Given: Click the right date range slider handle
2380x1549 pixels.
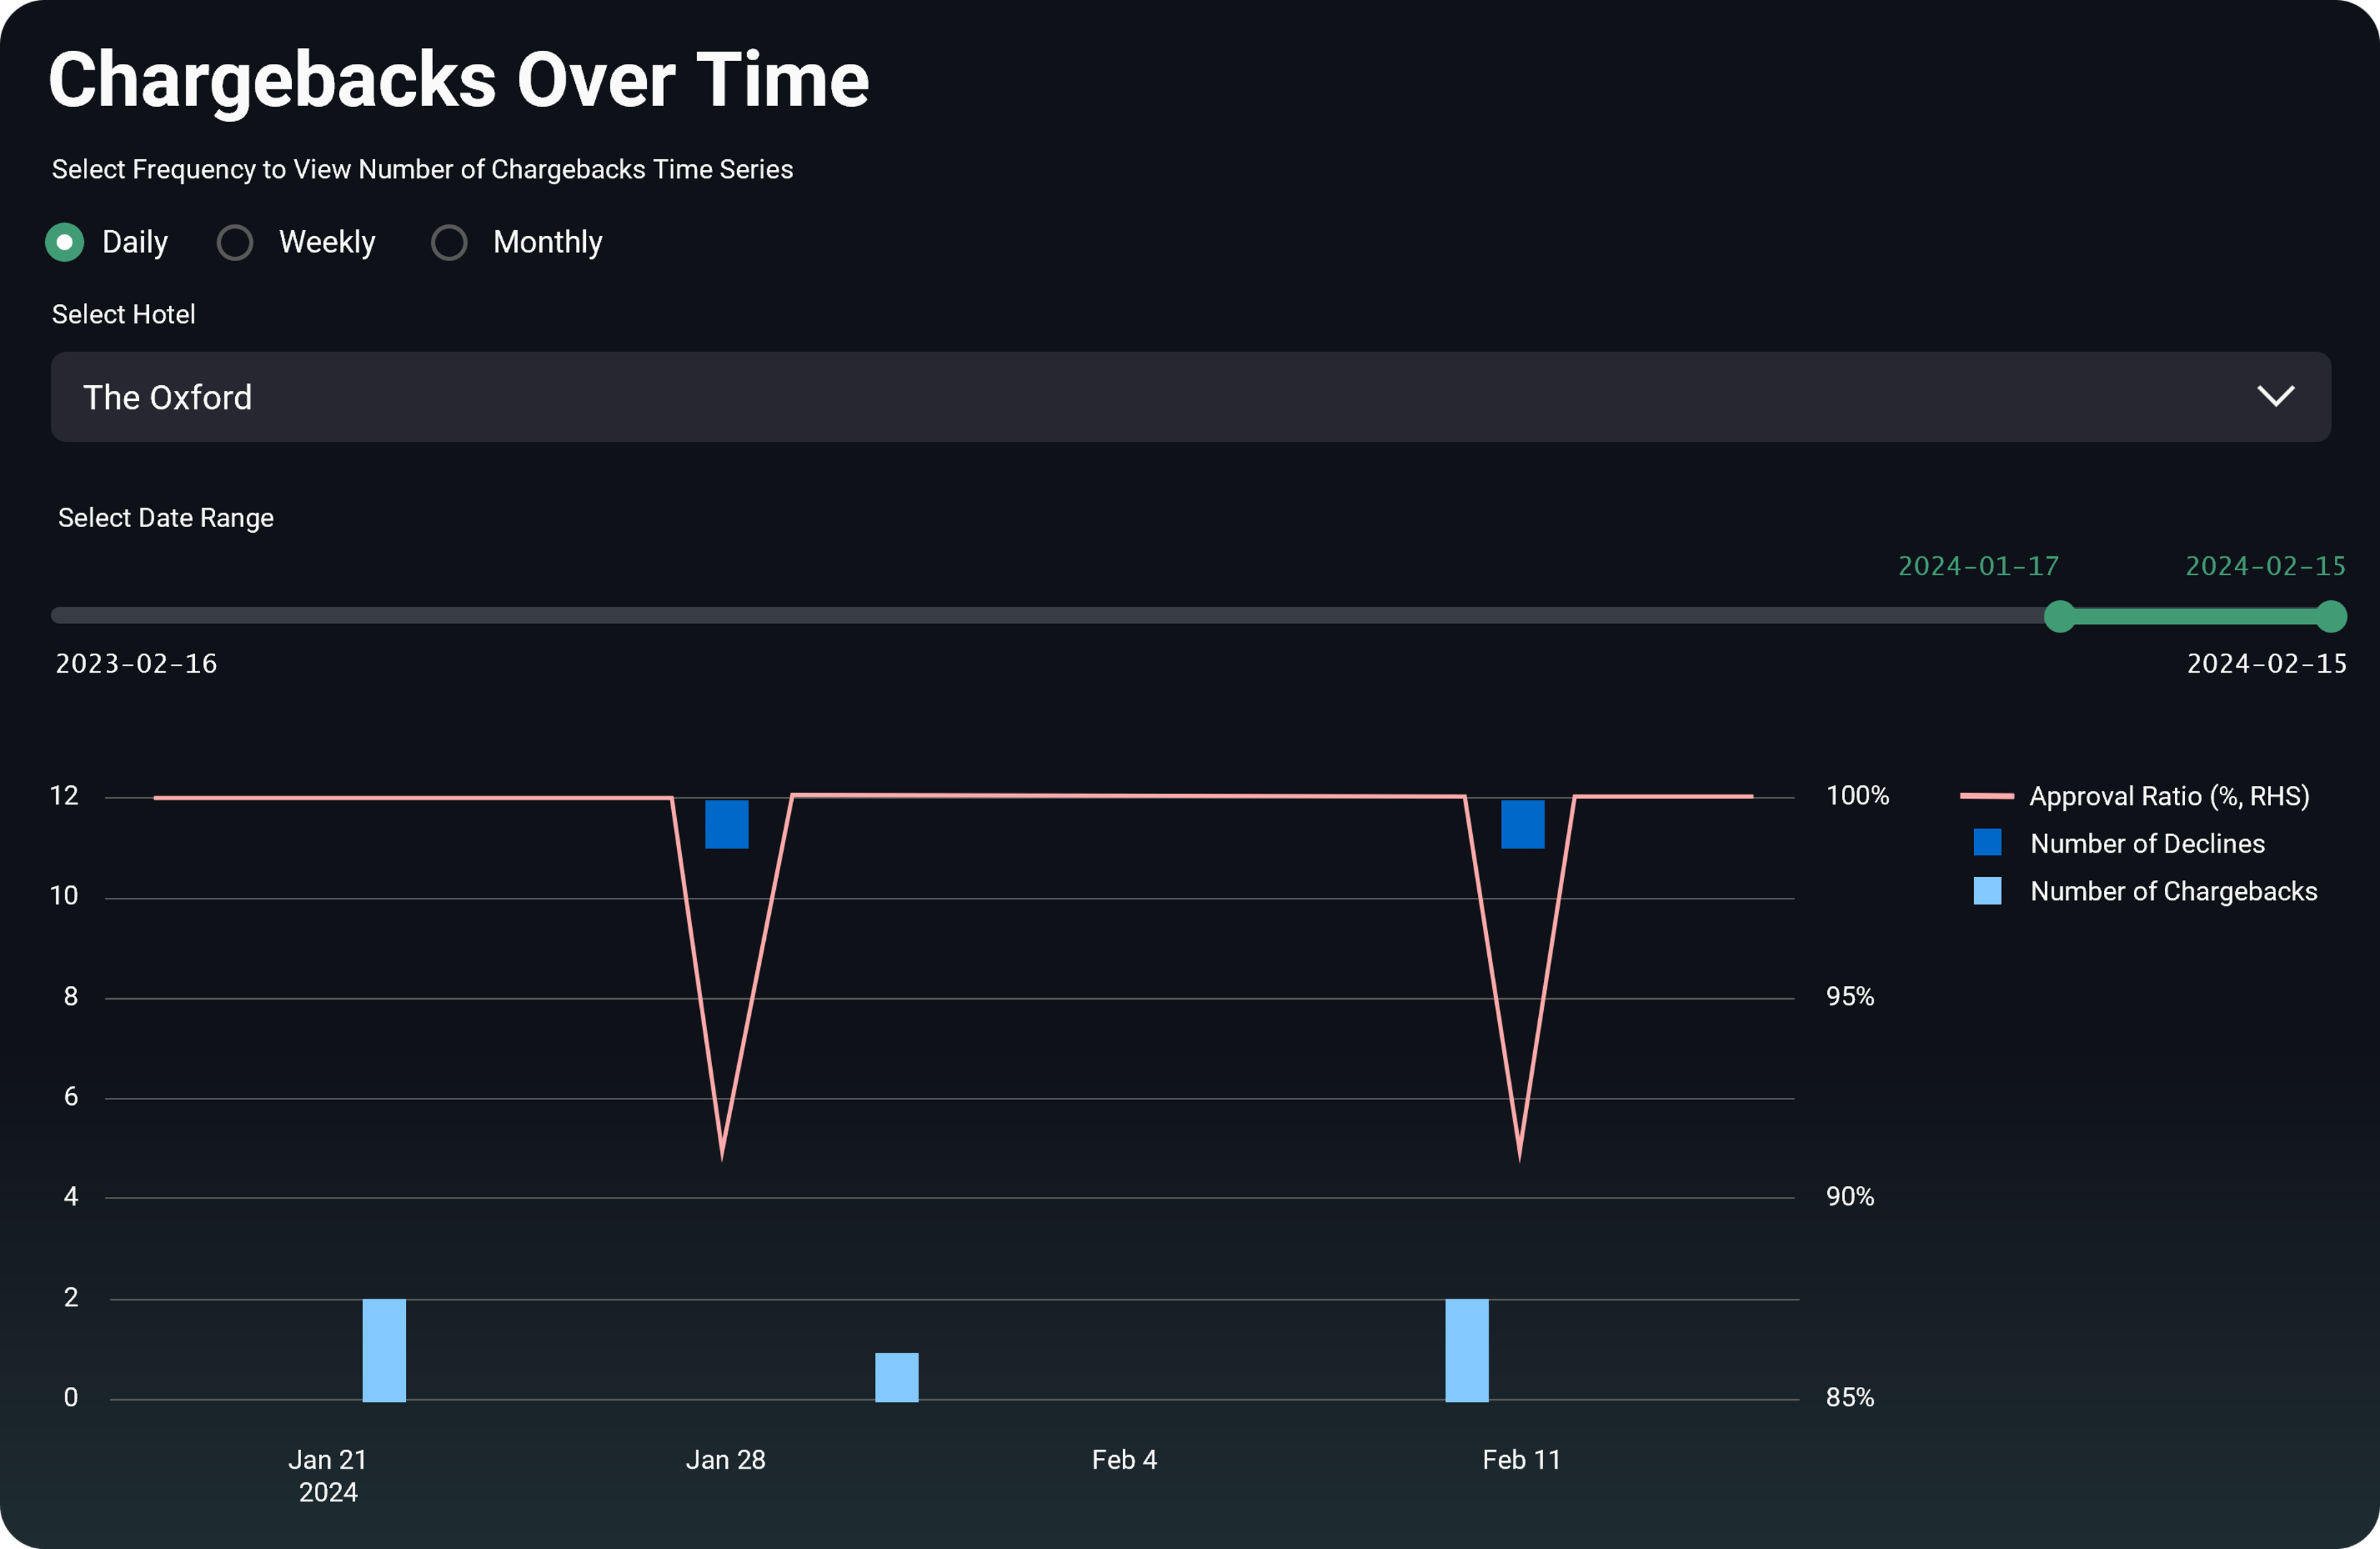Looking at the screenshot, I should [x=2331, y=616].
